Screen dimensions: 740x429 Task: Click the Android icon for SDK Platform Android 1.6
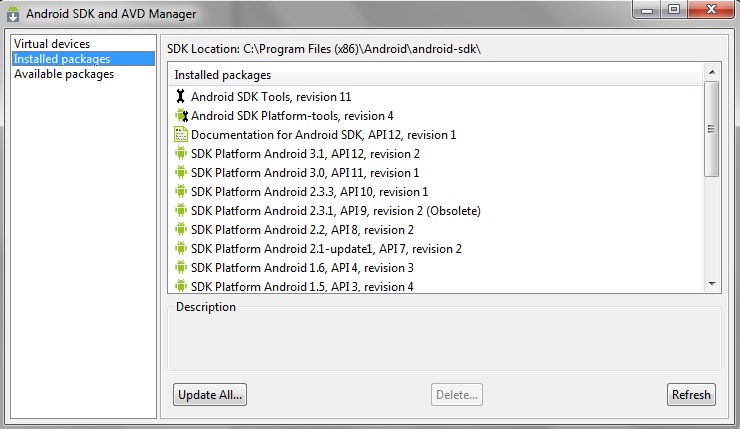(181, 267)
